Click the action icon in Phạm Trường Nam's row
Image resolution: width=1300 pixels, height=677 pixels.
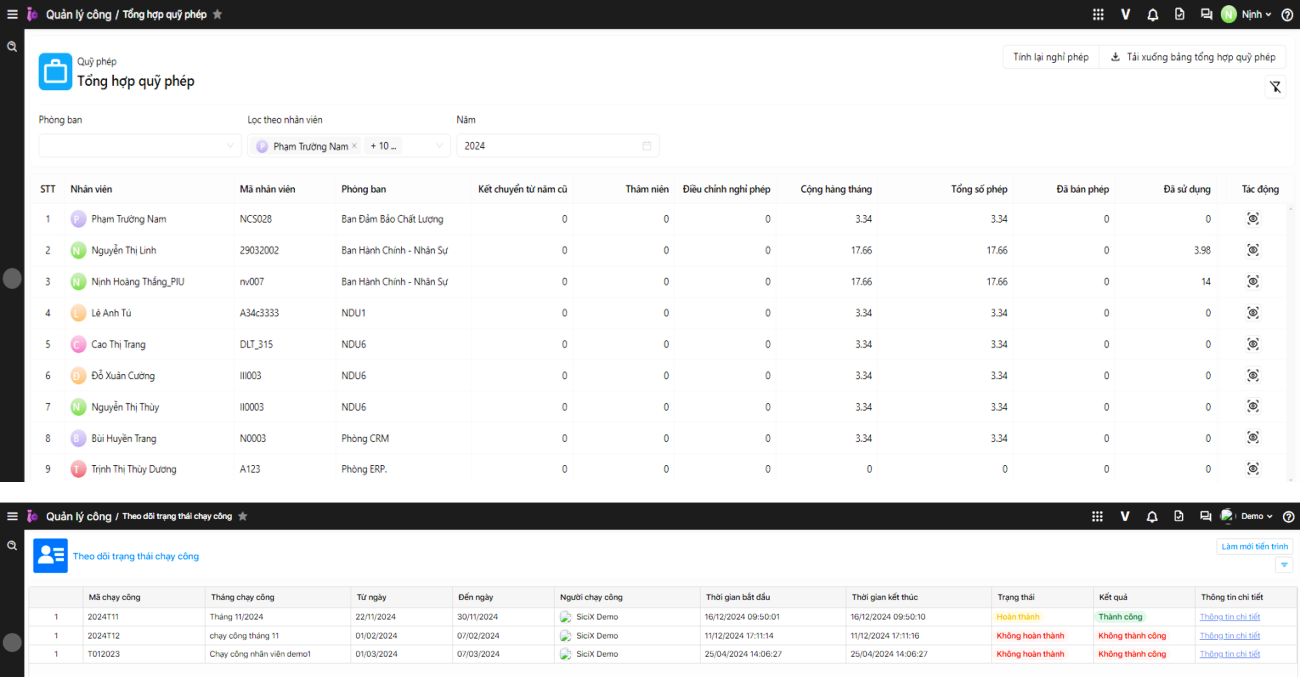point(1252,219)
